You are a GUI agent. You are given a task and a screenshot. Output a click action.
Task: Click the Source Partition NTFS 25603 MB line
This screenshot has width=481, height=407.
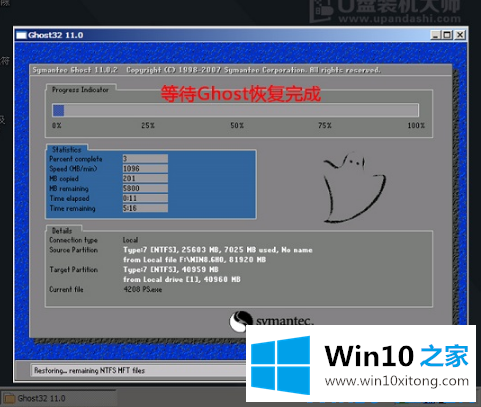click(218, 250)
